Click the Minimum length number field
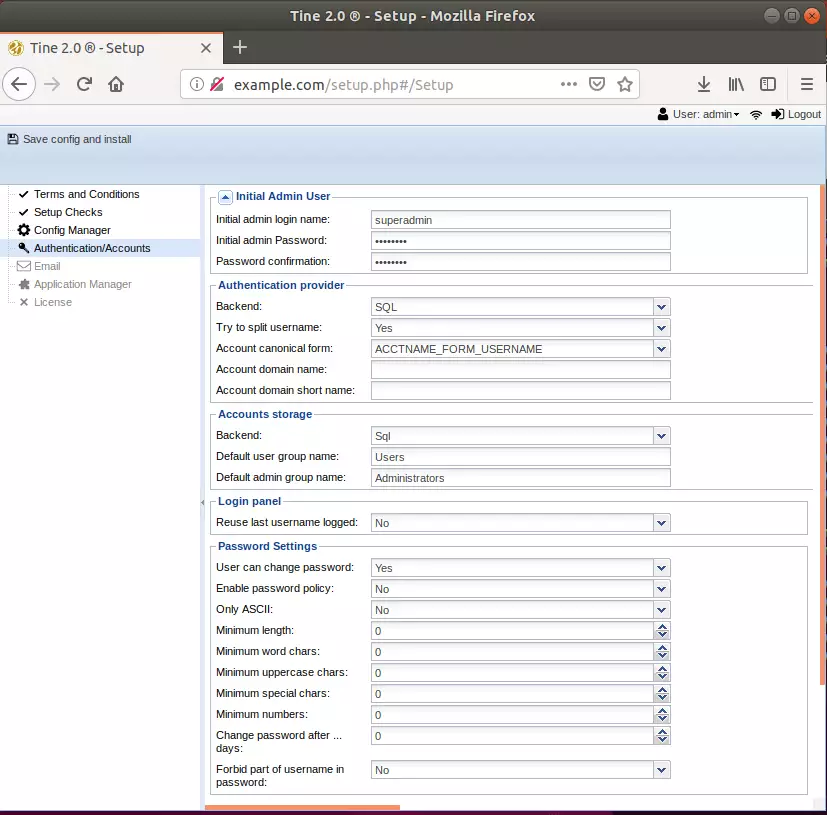Viewport: 827px width, 815px height. coord(512,631)
